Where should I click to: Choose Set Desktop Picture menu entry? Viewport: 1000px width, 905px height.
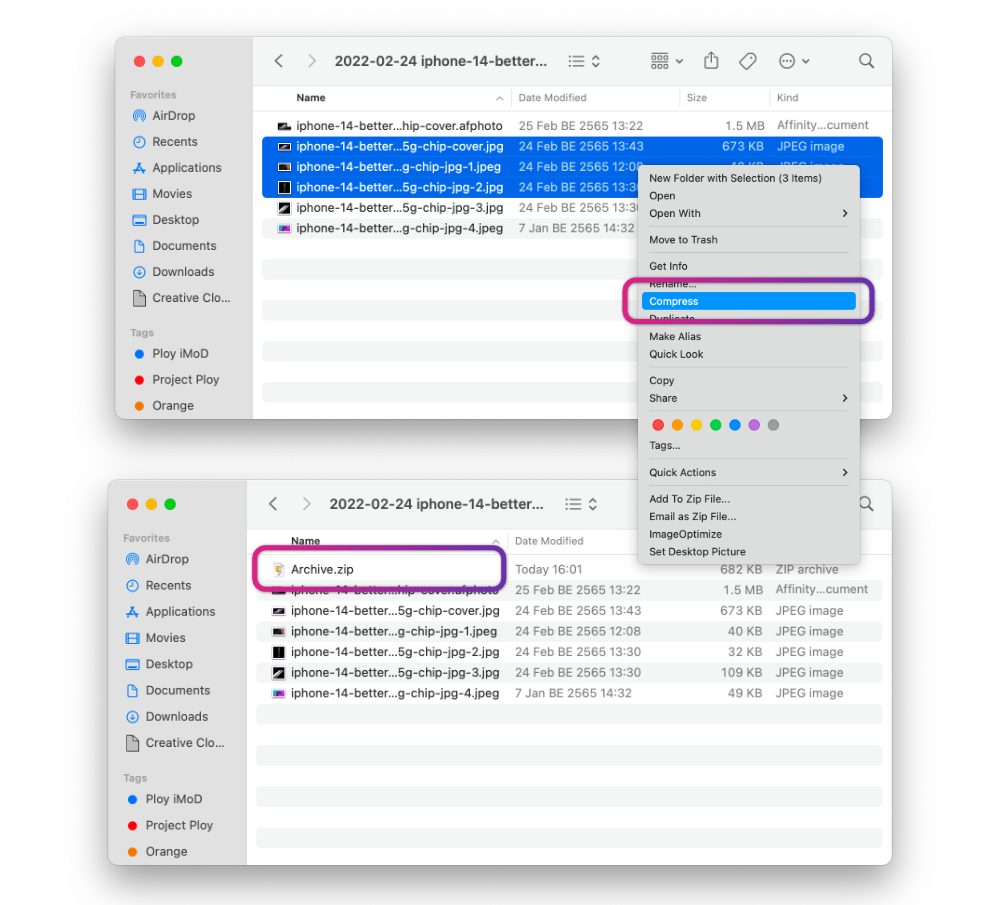coord(697,552)
